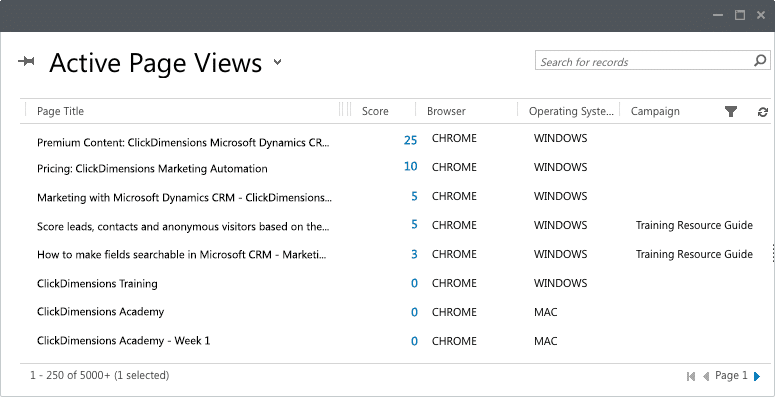The image size is (775, 405).
Task: Go to the previous page arrow
Action: click(706, 376)
